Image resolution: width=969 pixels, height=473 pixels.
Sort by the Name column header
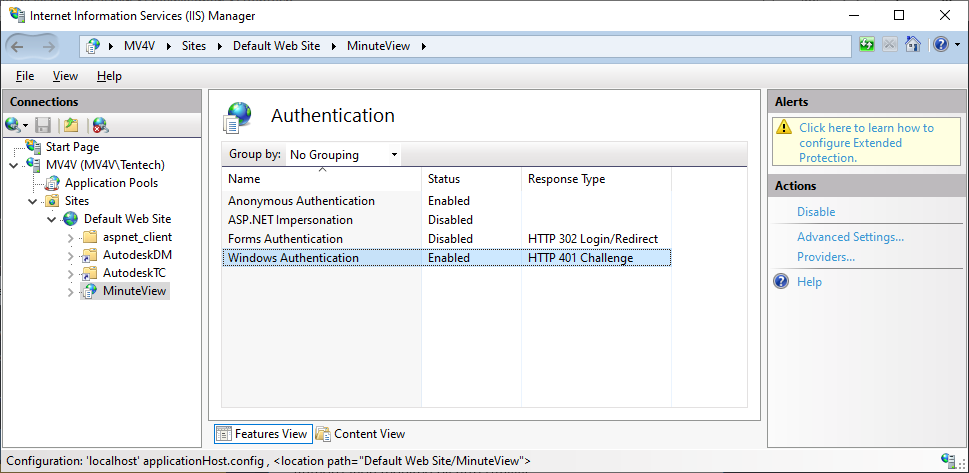[x=322, y=179]
